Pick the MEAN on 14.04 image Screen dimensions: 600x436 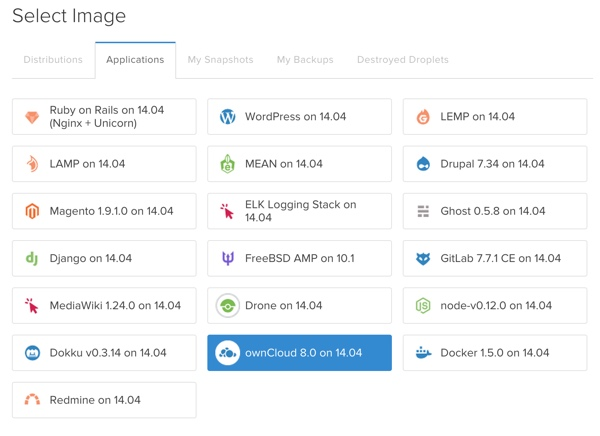pyautogui.click(x=299, y=164)
